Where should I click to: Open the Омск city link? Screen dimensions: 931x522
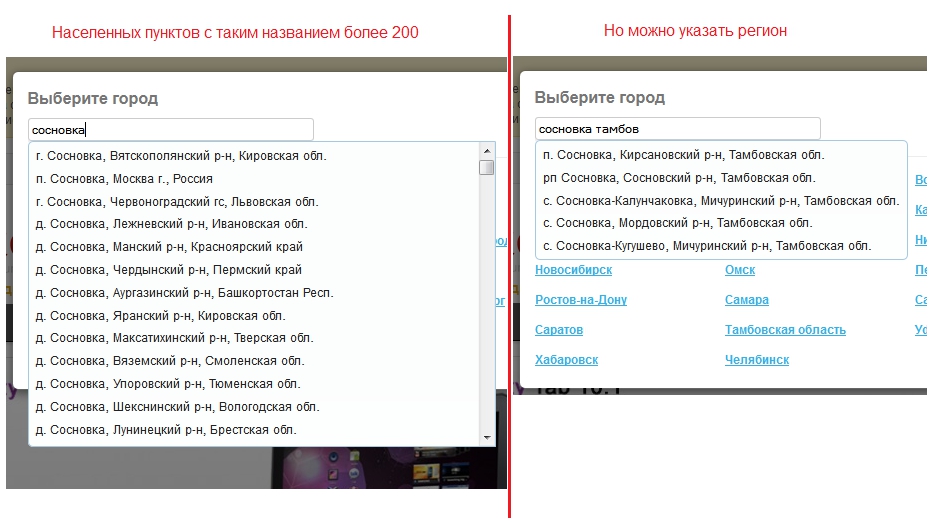click(x=740, y=270)
